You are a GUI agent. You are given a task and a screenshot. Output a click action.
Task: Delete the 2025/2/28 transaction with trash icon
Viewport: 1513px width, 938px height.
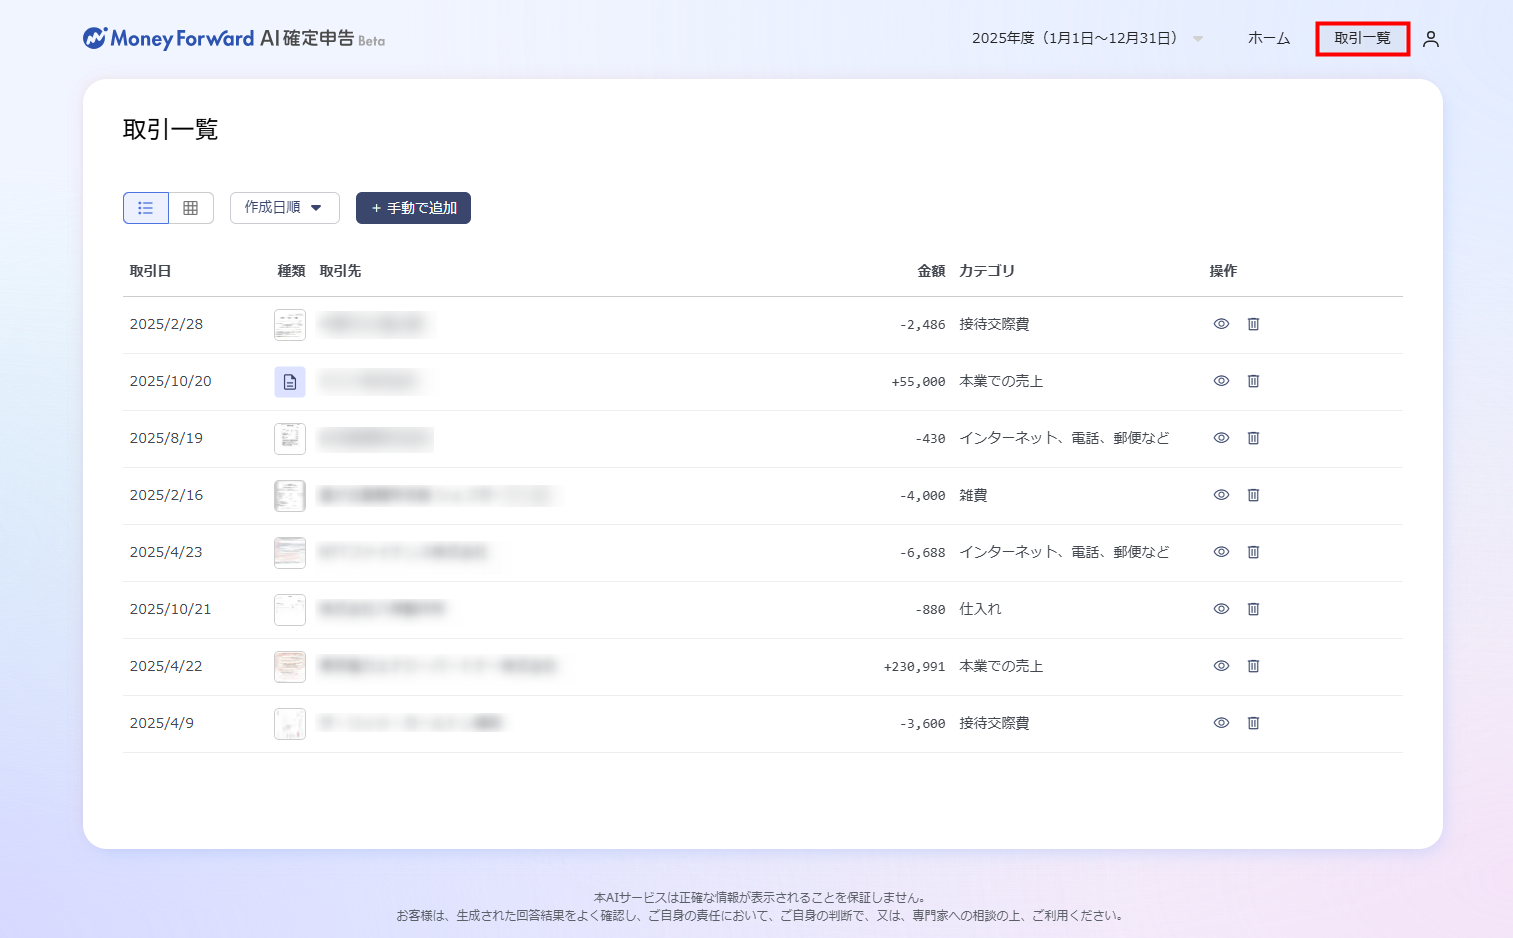click(1253, 324)
